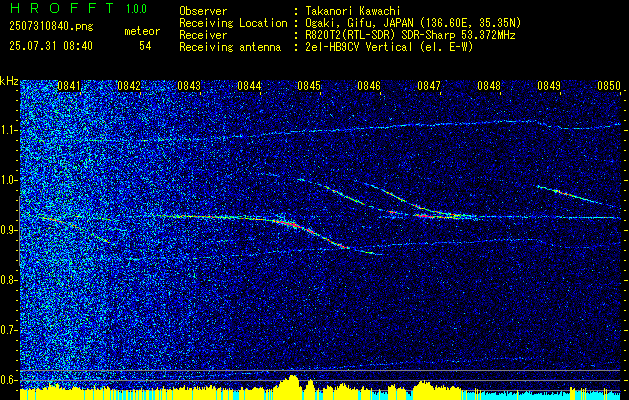Click the kHz axis unit label
Image resolution: width=629 pixels, height=400 pixels.
(9, 81)
